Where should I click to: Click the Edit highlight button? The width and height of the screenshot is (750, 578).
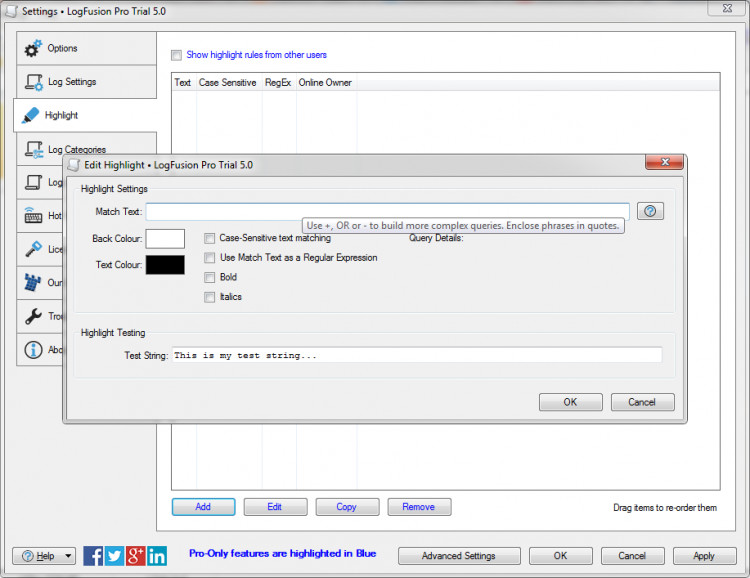[x=275, y=507]
